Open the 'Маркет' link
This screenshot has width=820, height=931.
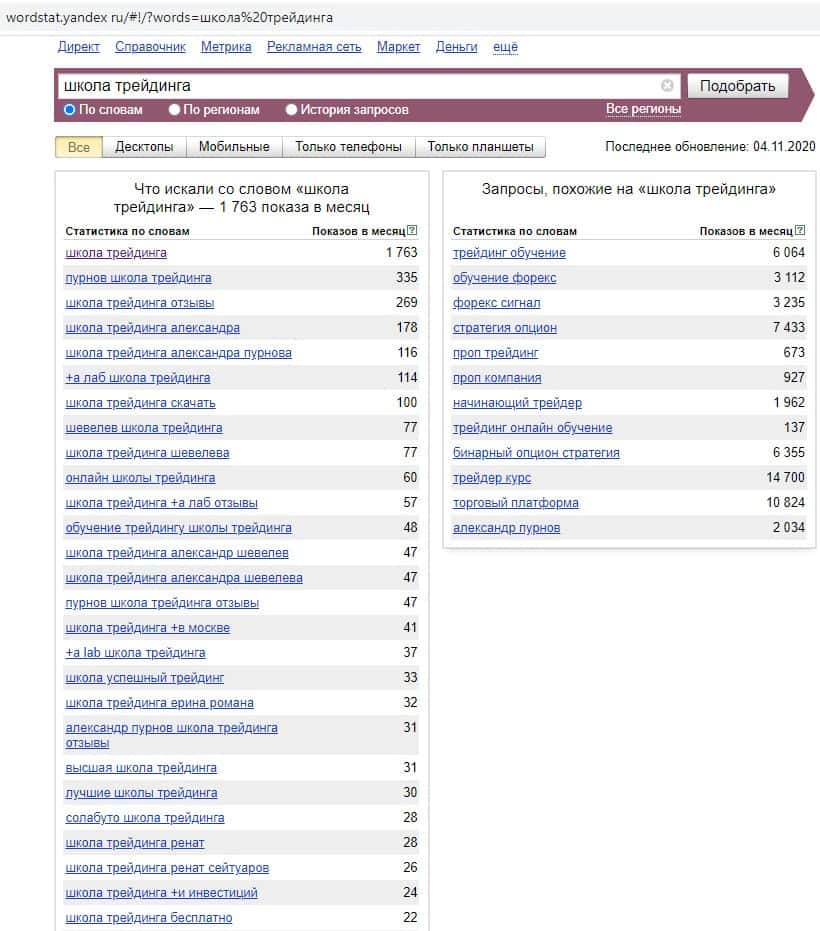coord(398,47)
